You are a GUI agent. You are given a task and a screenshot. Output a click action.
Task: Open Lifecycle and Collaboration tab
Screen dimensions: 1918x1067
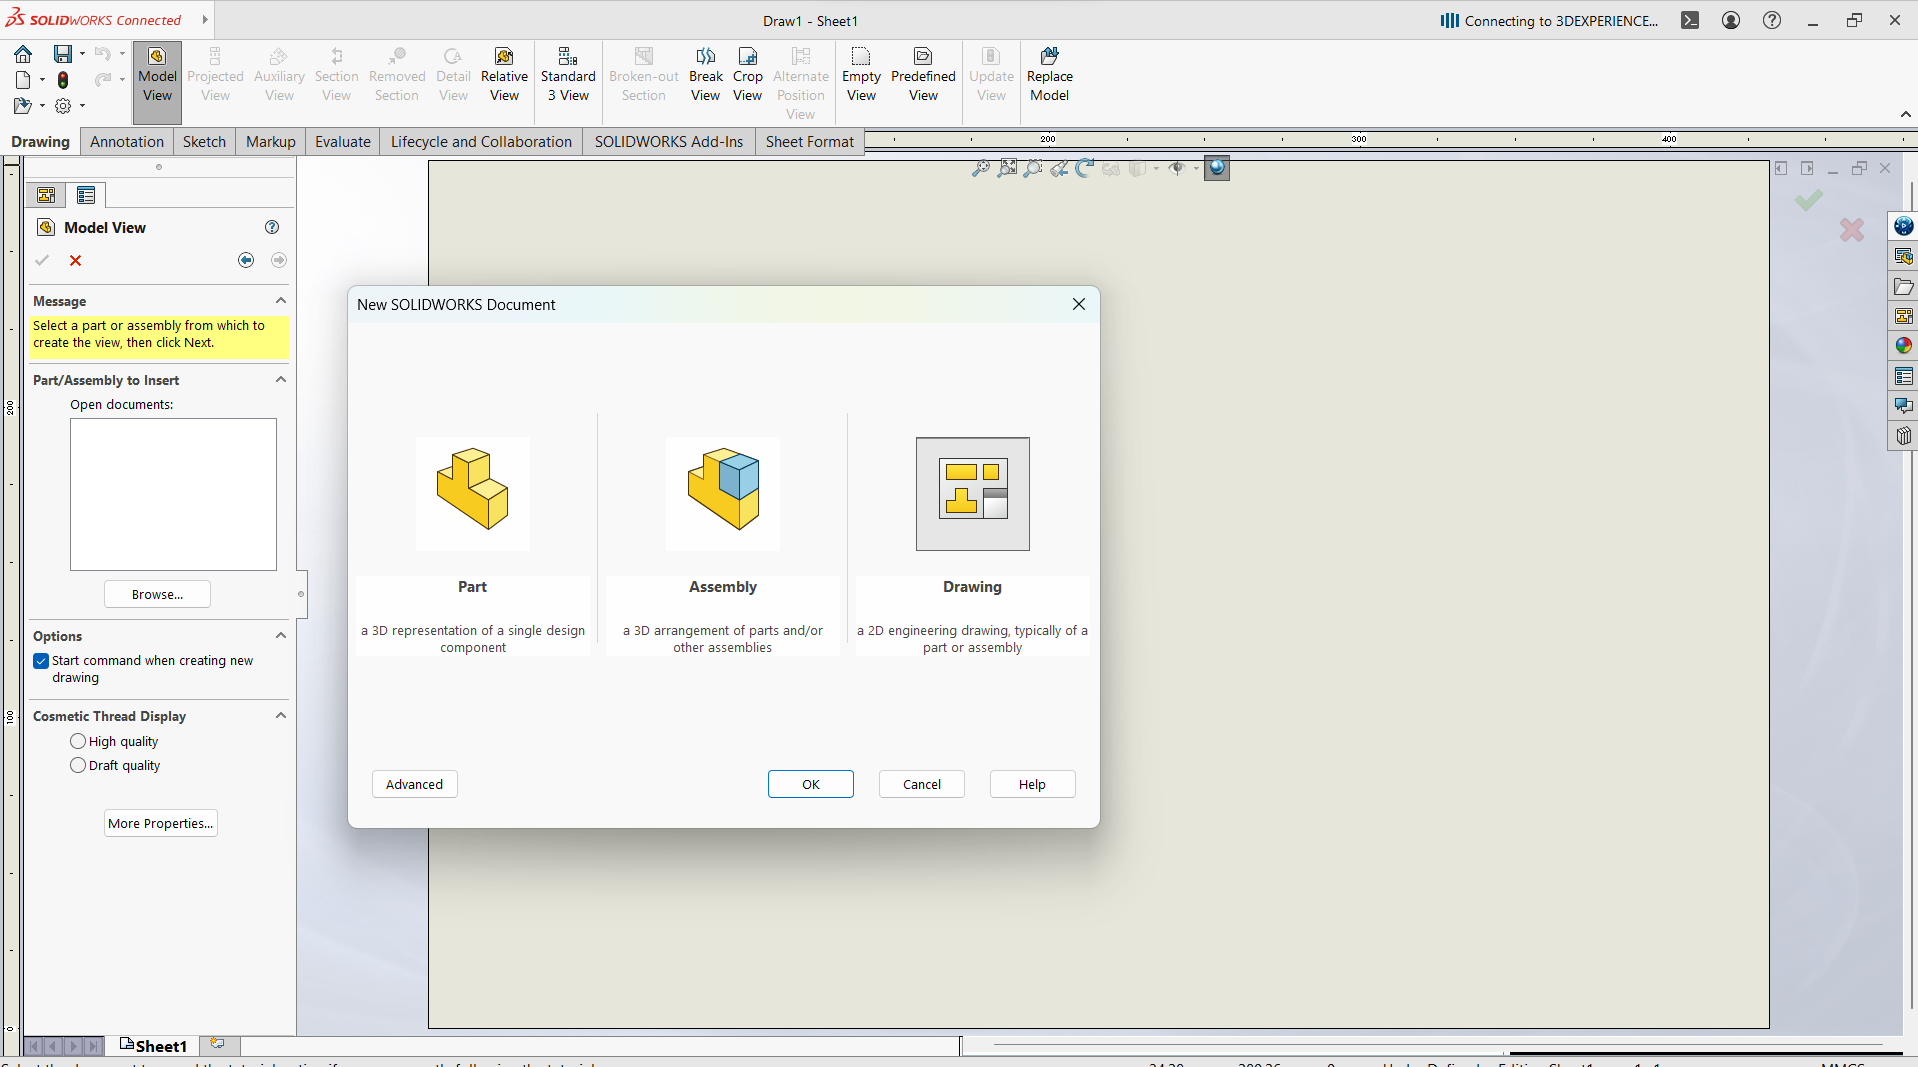(x=481, y=142)
